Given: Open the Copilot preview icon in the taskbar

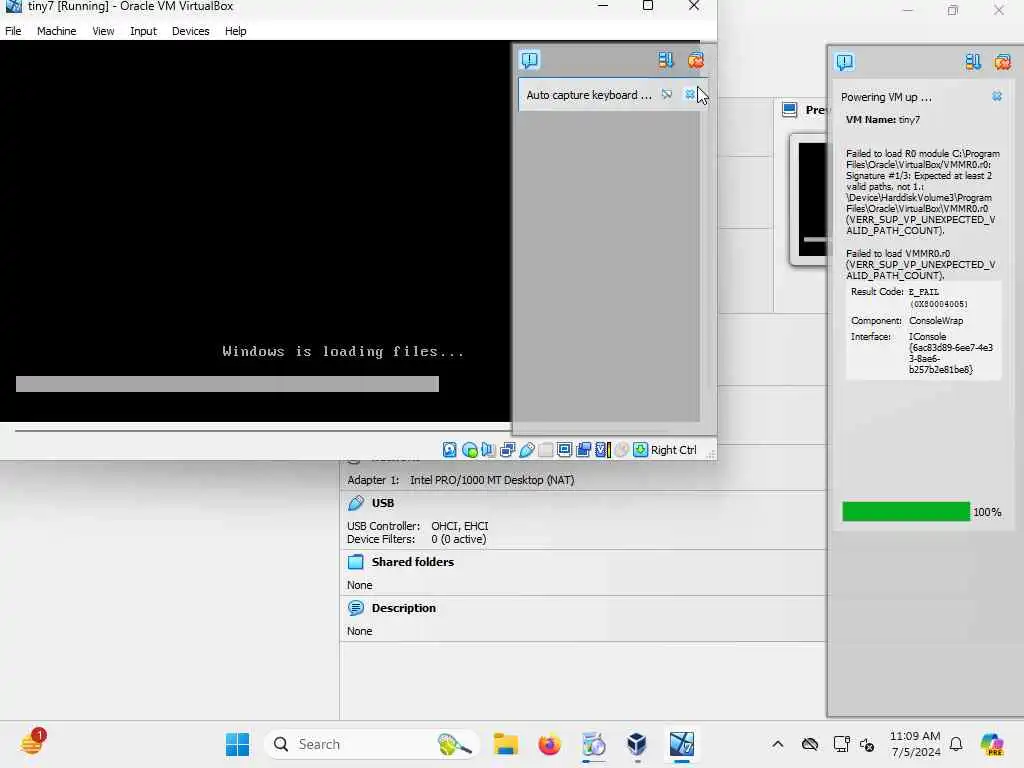Looking at the screenshot, I should point(992,744).
